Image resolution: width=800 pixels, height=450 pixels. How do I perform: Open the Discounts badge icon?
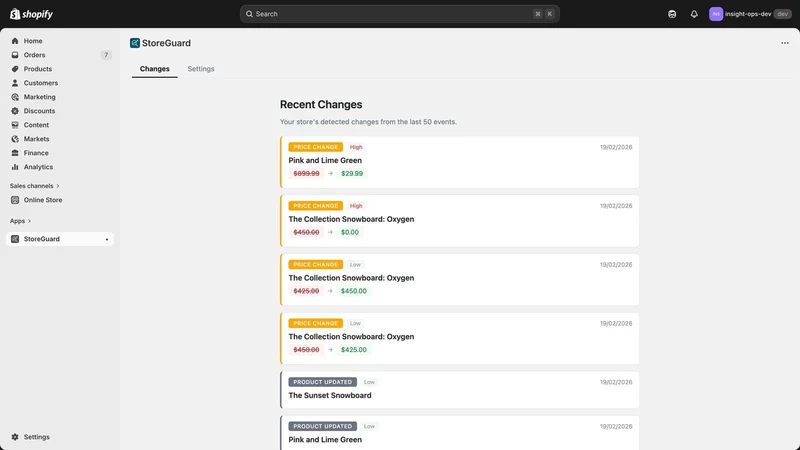coord(15,111)
